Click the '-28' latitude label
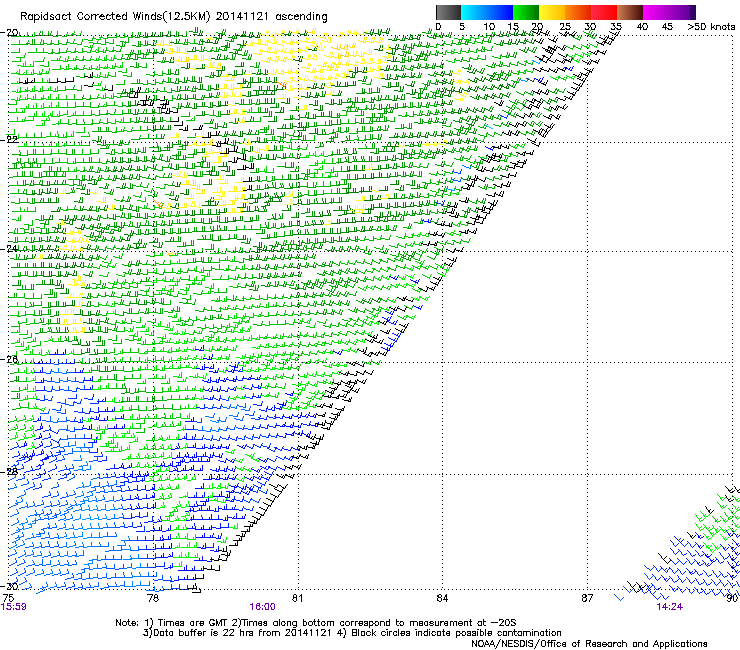This screenshot has height=650, width=740. pyautogui.click(x=9, y=471)
